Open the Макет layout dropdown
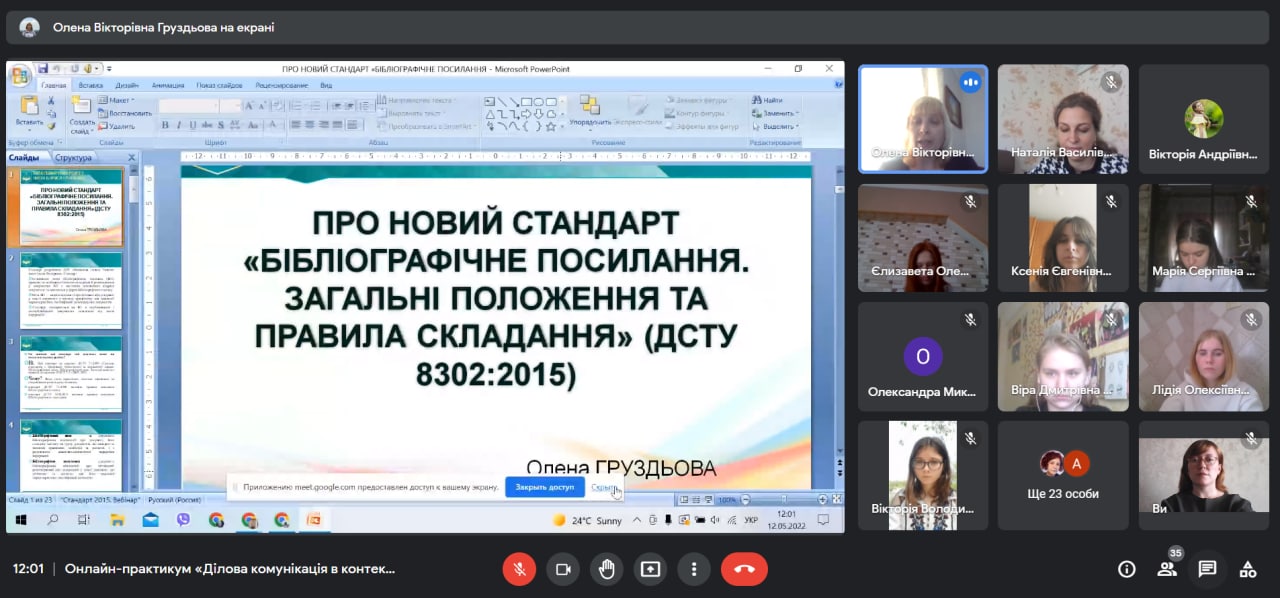 point(118,101)
